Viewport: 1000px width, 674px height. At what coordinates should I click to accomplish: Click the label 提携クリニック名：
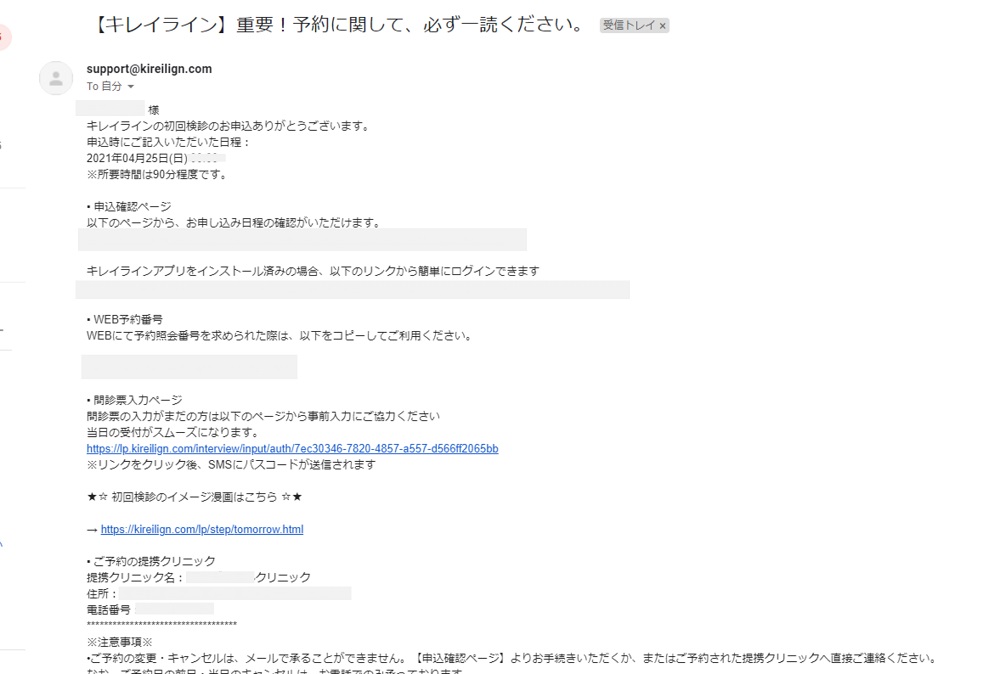(x=135, y=578)
